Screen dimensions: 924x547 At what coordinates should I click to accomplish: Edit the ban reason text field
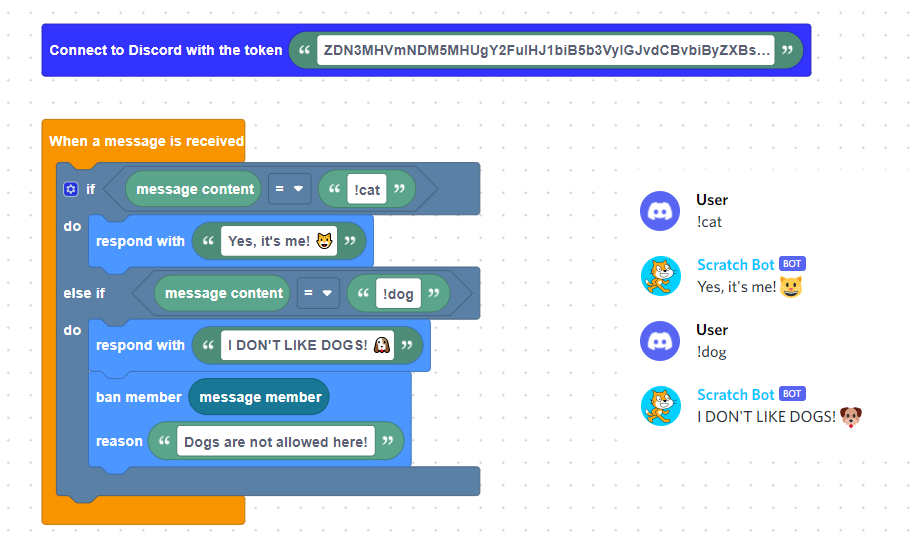point(276,441)
